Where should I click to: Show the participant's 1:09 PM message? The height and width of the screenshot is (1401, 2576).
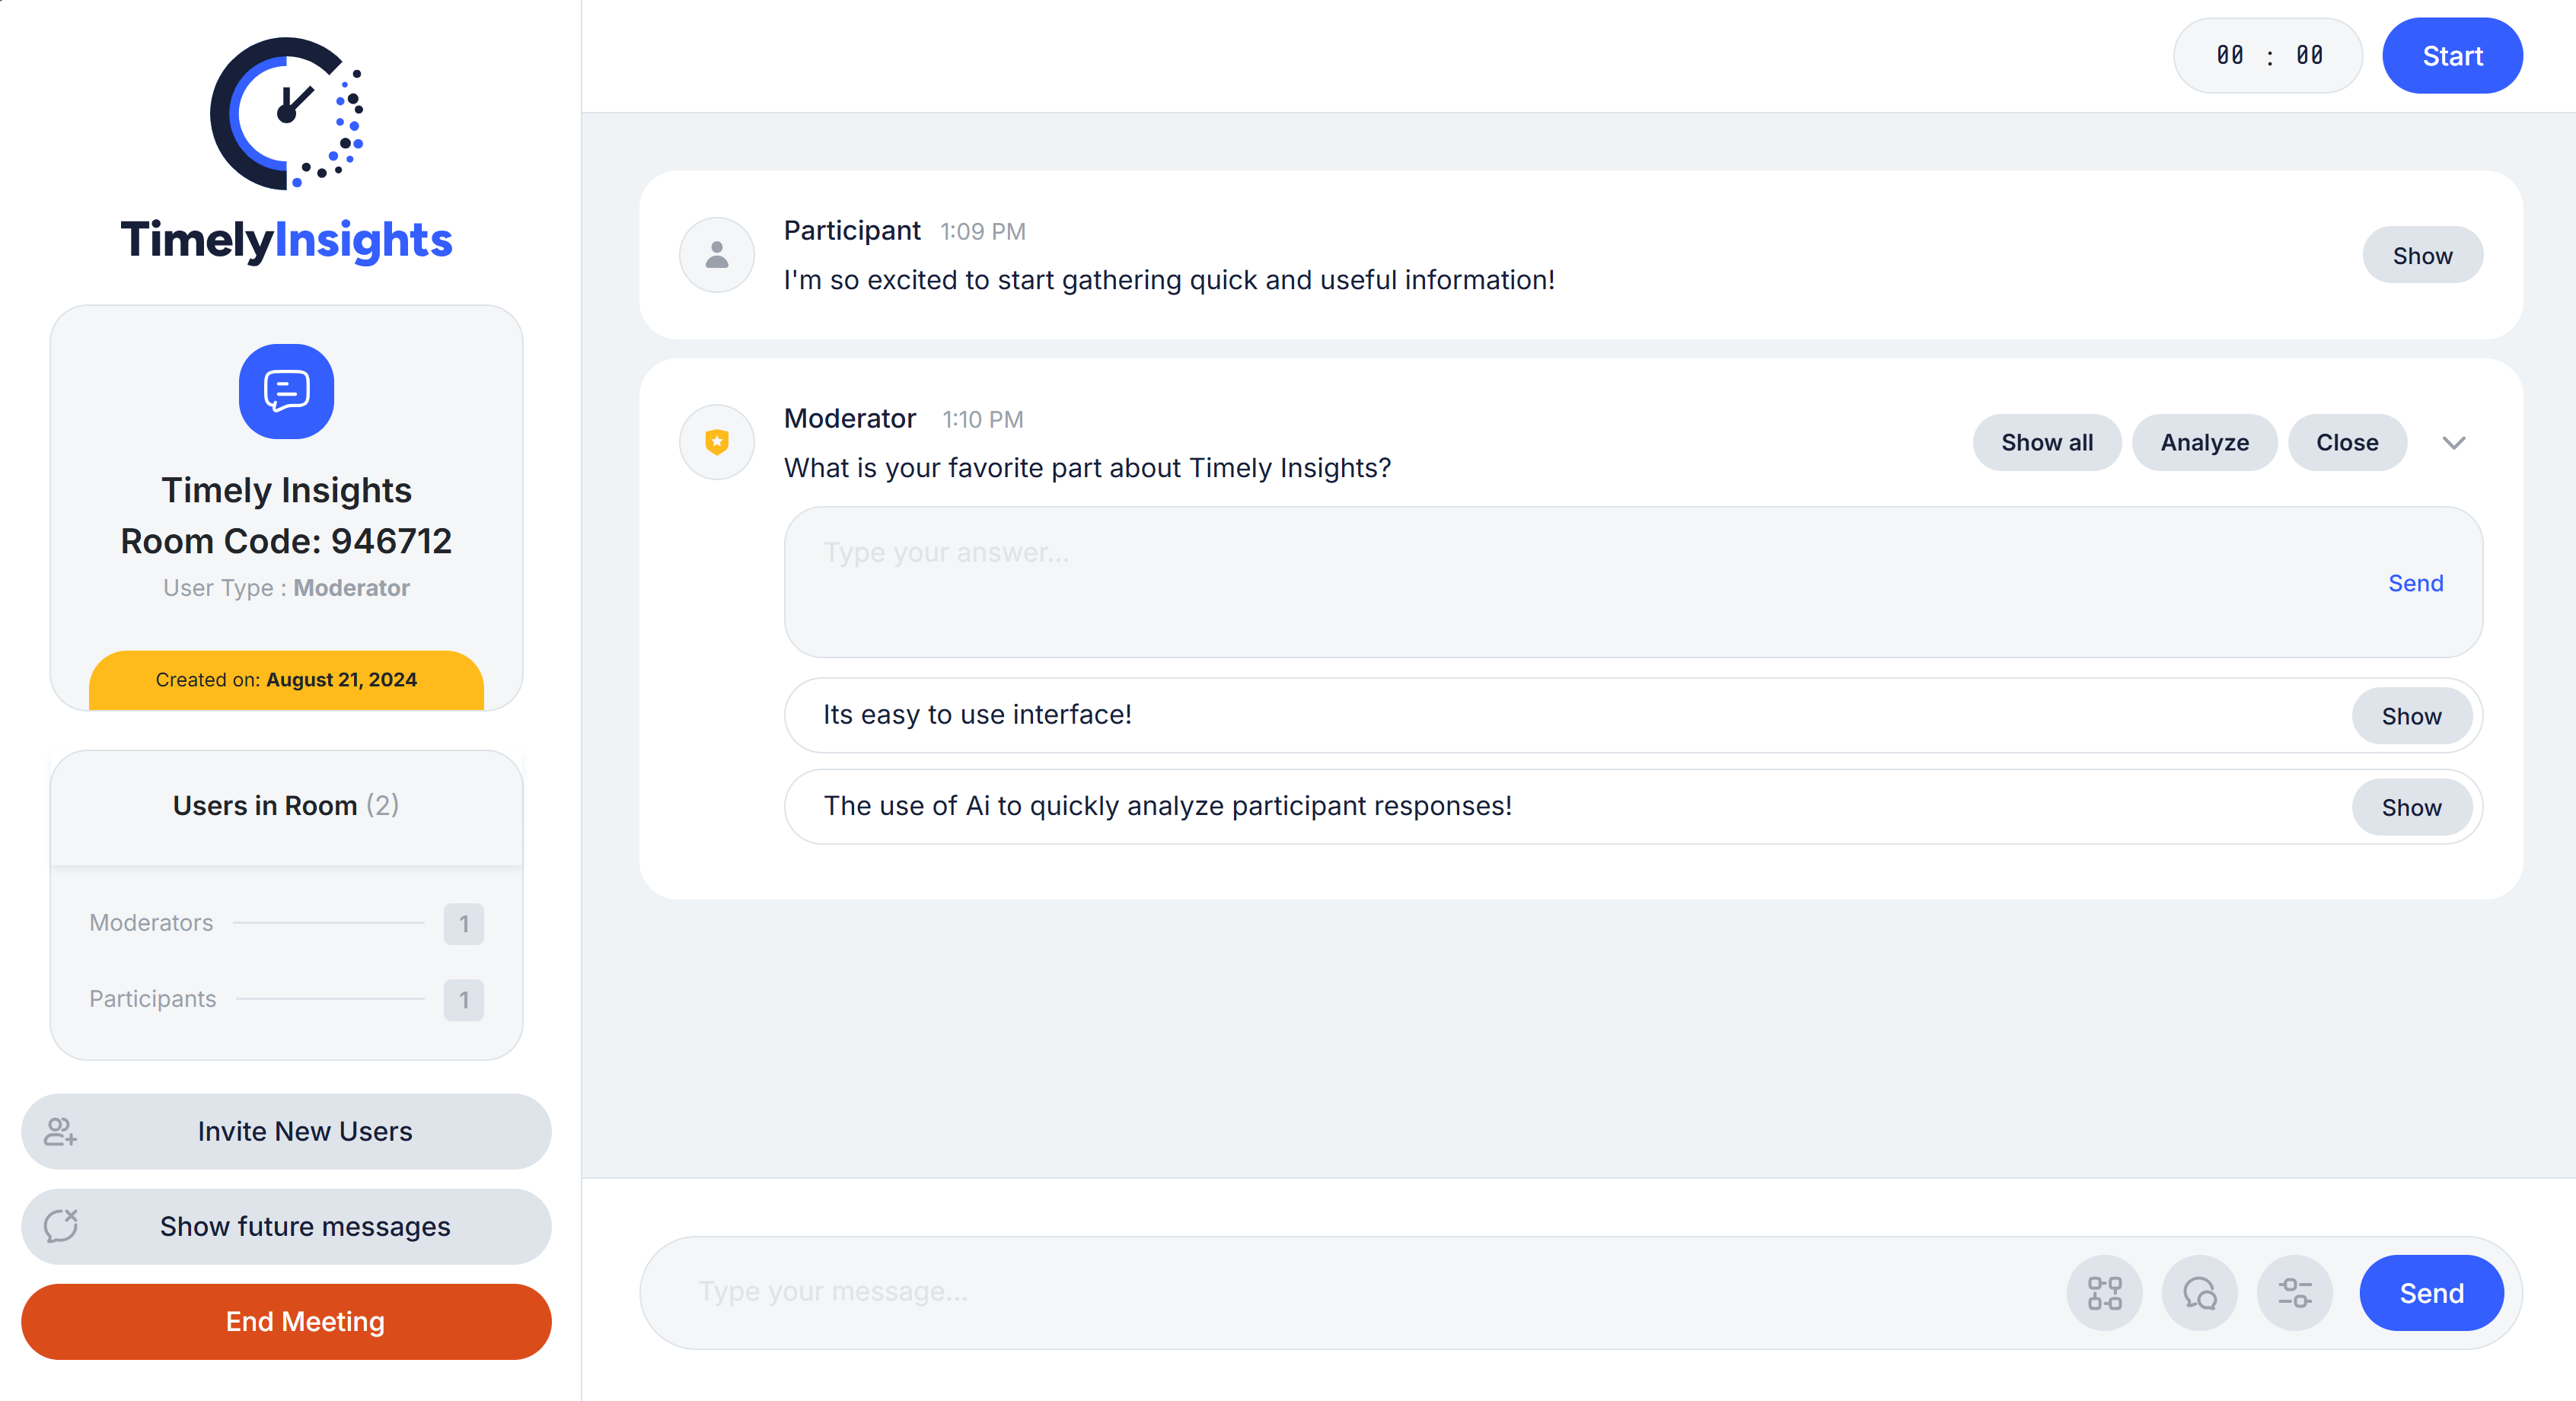click(x=2421, y=256)
